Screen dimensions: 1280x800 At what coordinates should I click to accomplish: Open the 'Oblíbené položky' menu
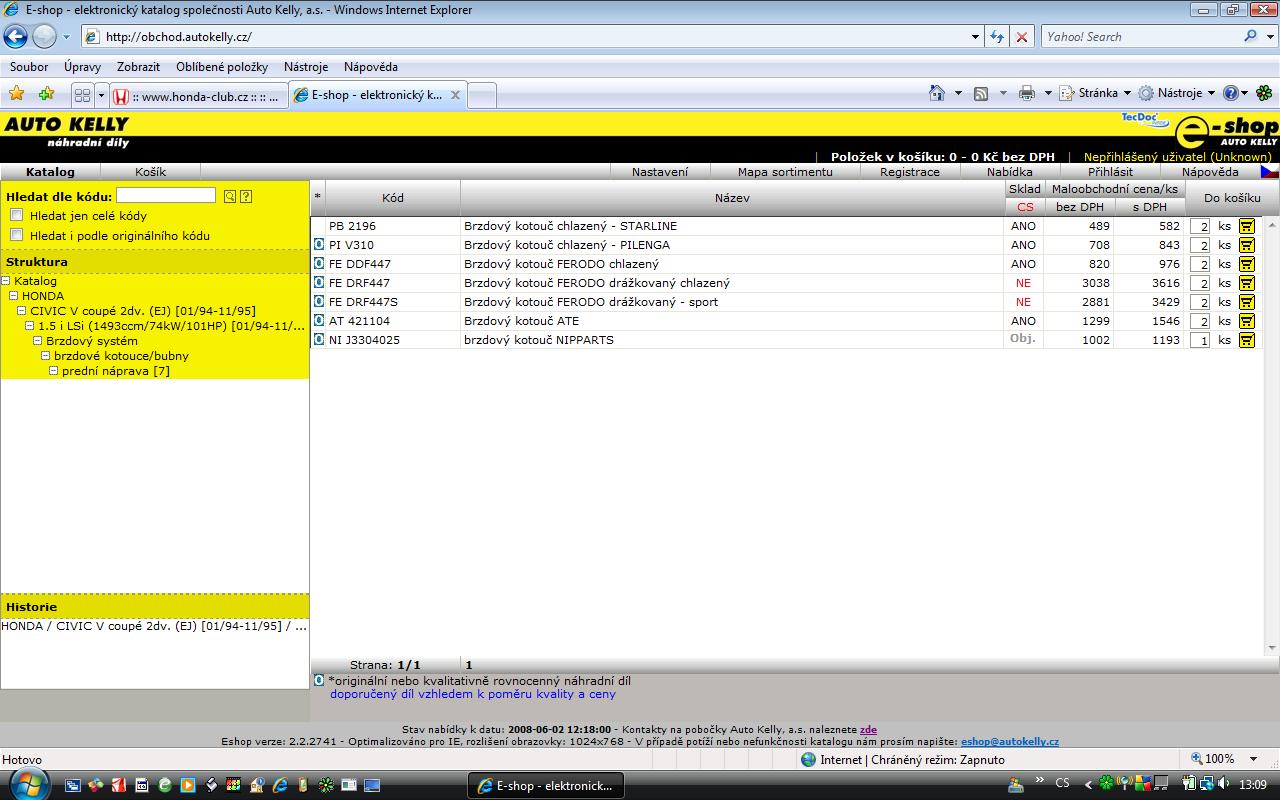click(x=222, y=67)
